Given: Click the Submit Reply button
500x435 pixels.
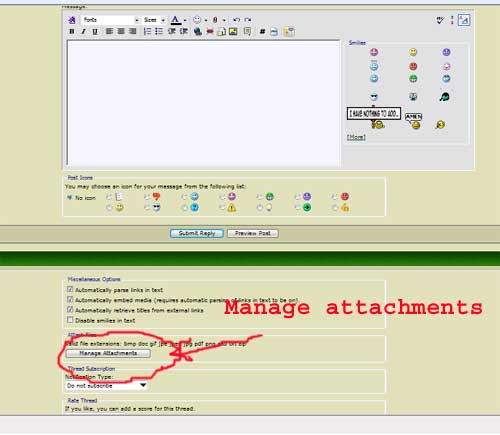Looking at the screenshot, I should coord(197,233).
